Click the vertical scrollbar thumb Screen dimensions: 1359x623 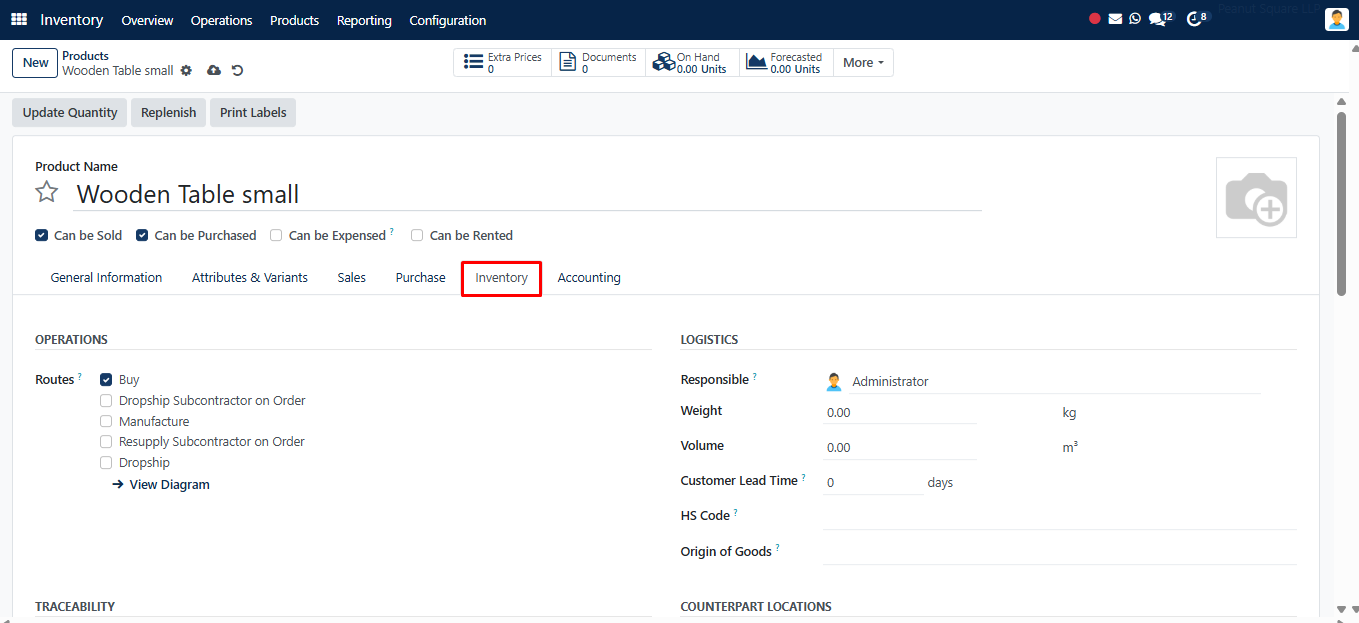pyautogui.click(x=1341, y=203)
